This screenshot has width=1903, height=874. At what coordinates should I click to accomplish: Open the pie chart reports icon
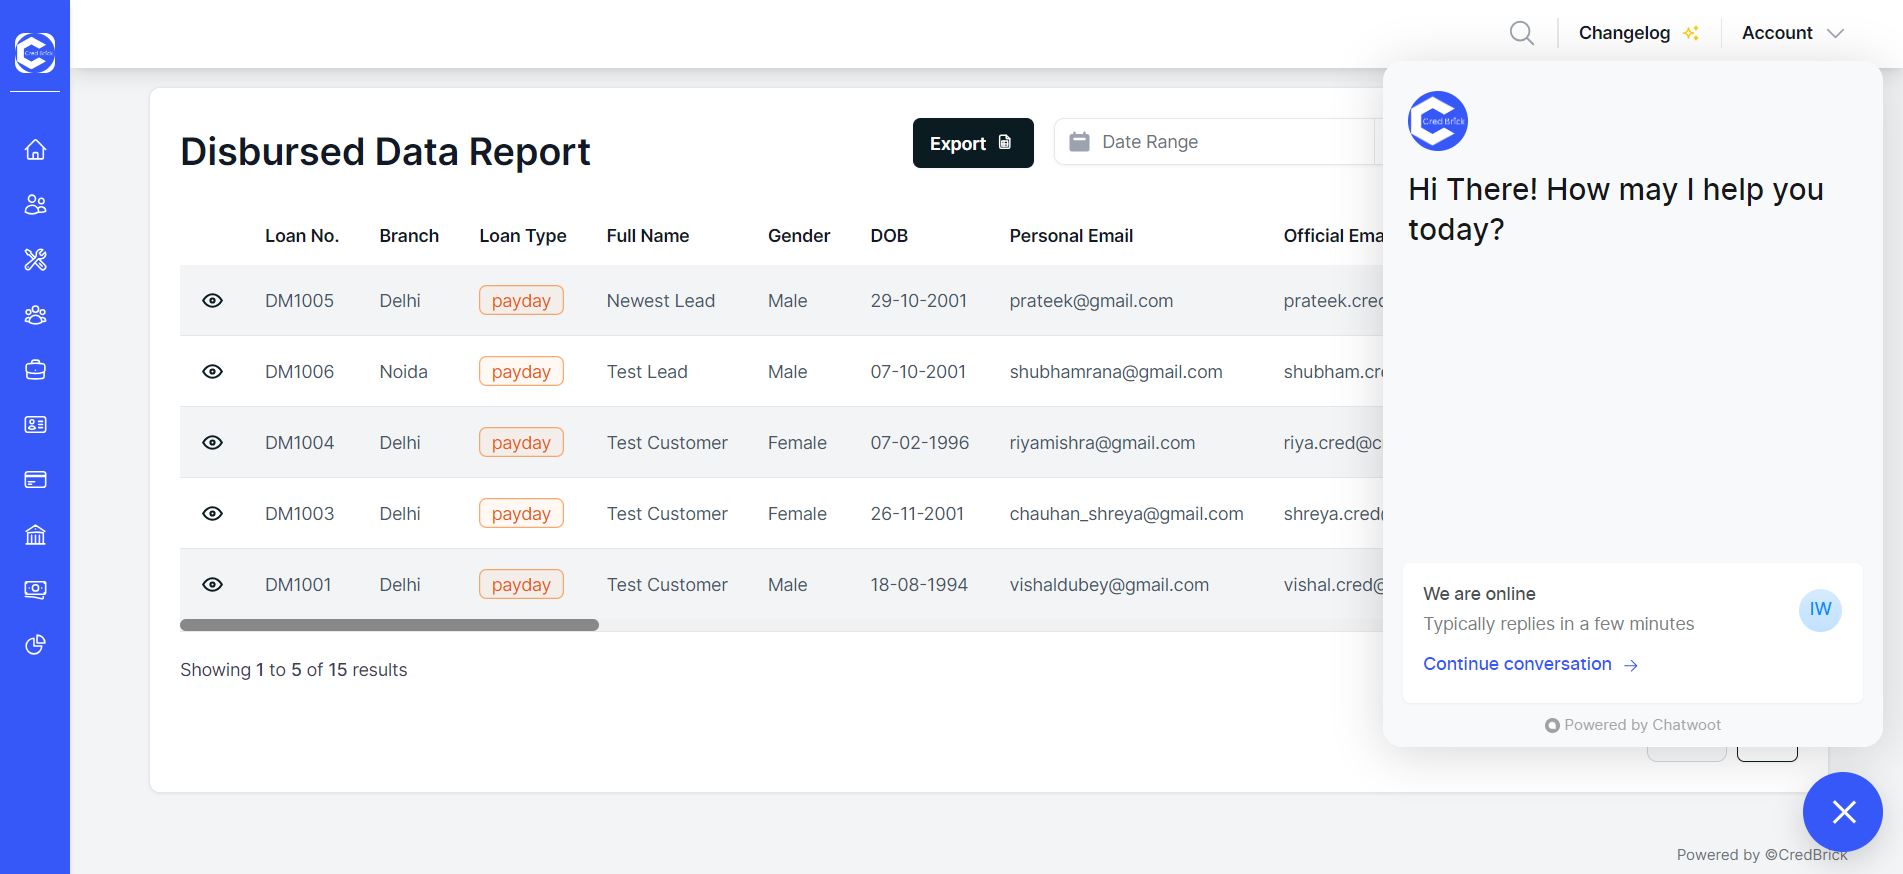tap(35, 645)
